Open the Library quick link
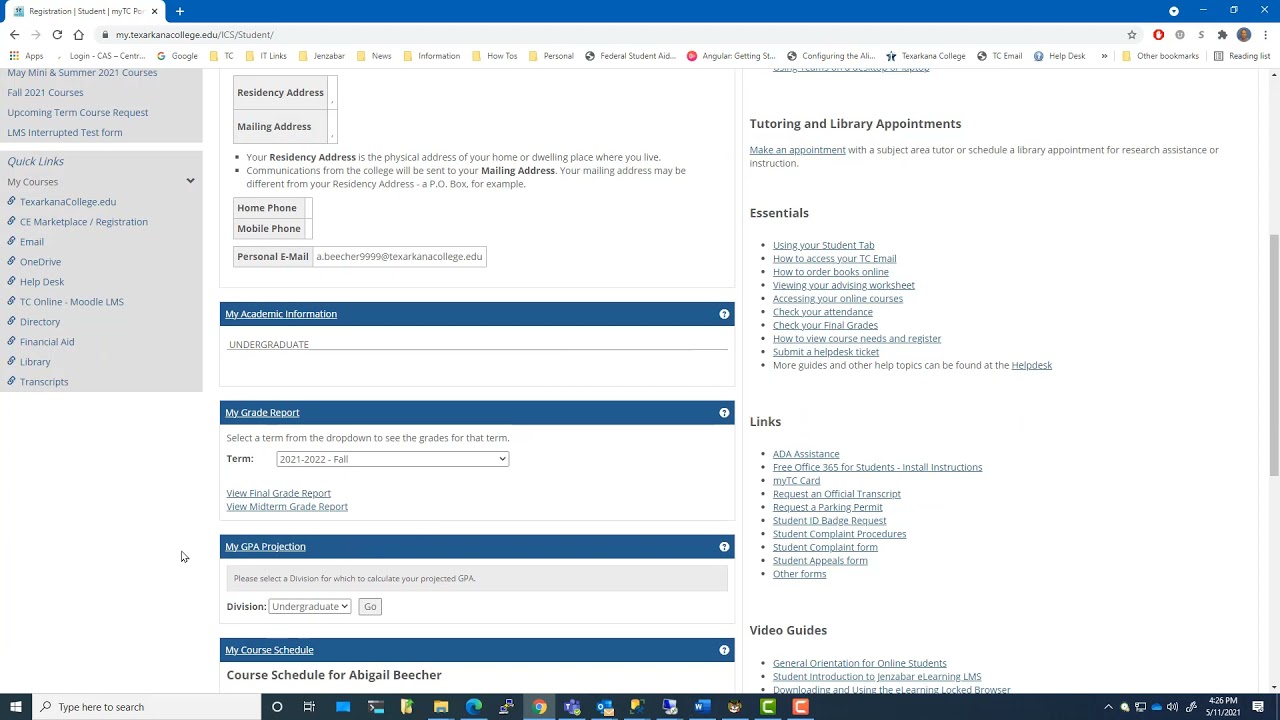The image size is (1280, 720). click(x=35, y=362)
